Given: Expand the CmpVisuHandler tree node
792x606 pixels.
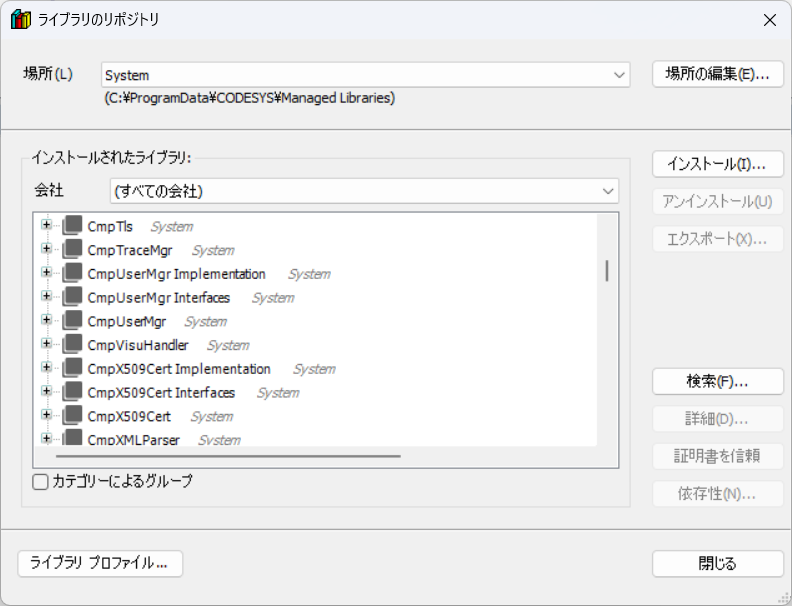Looking at the screenshot, I should 46,343.
